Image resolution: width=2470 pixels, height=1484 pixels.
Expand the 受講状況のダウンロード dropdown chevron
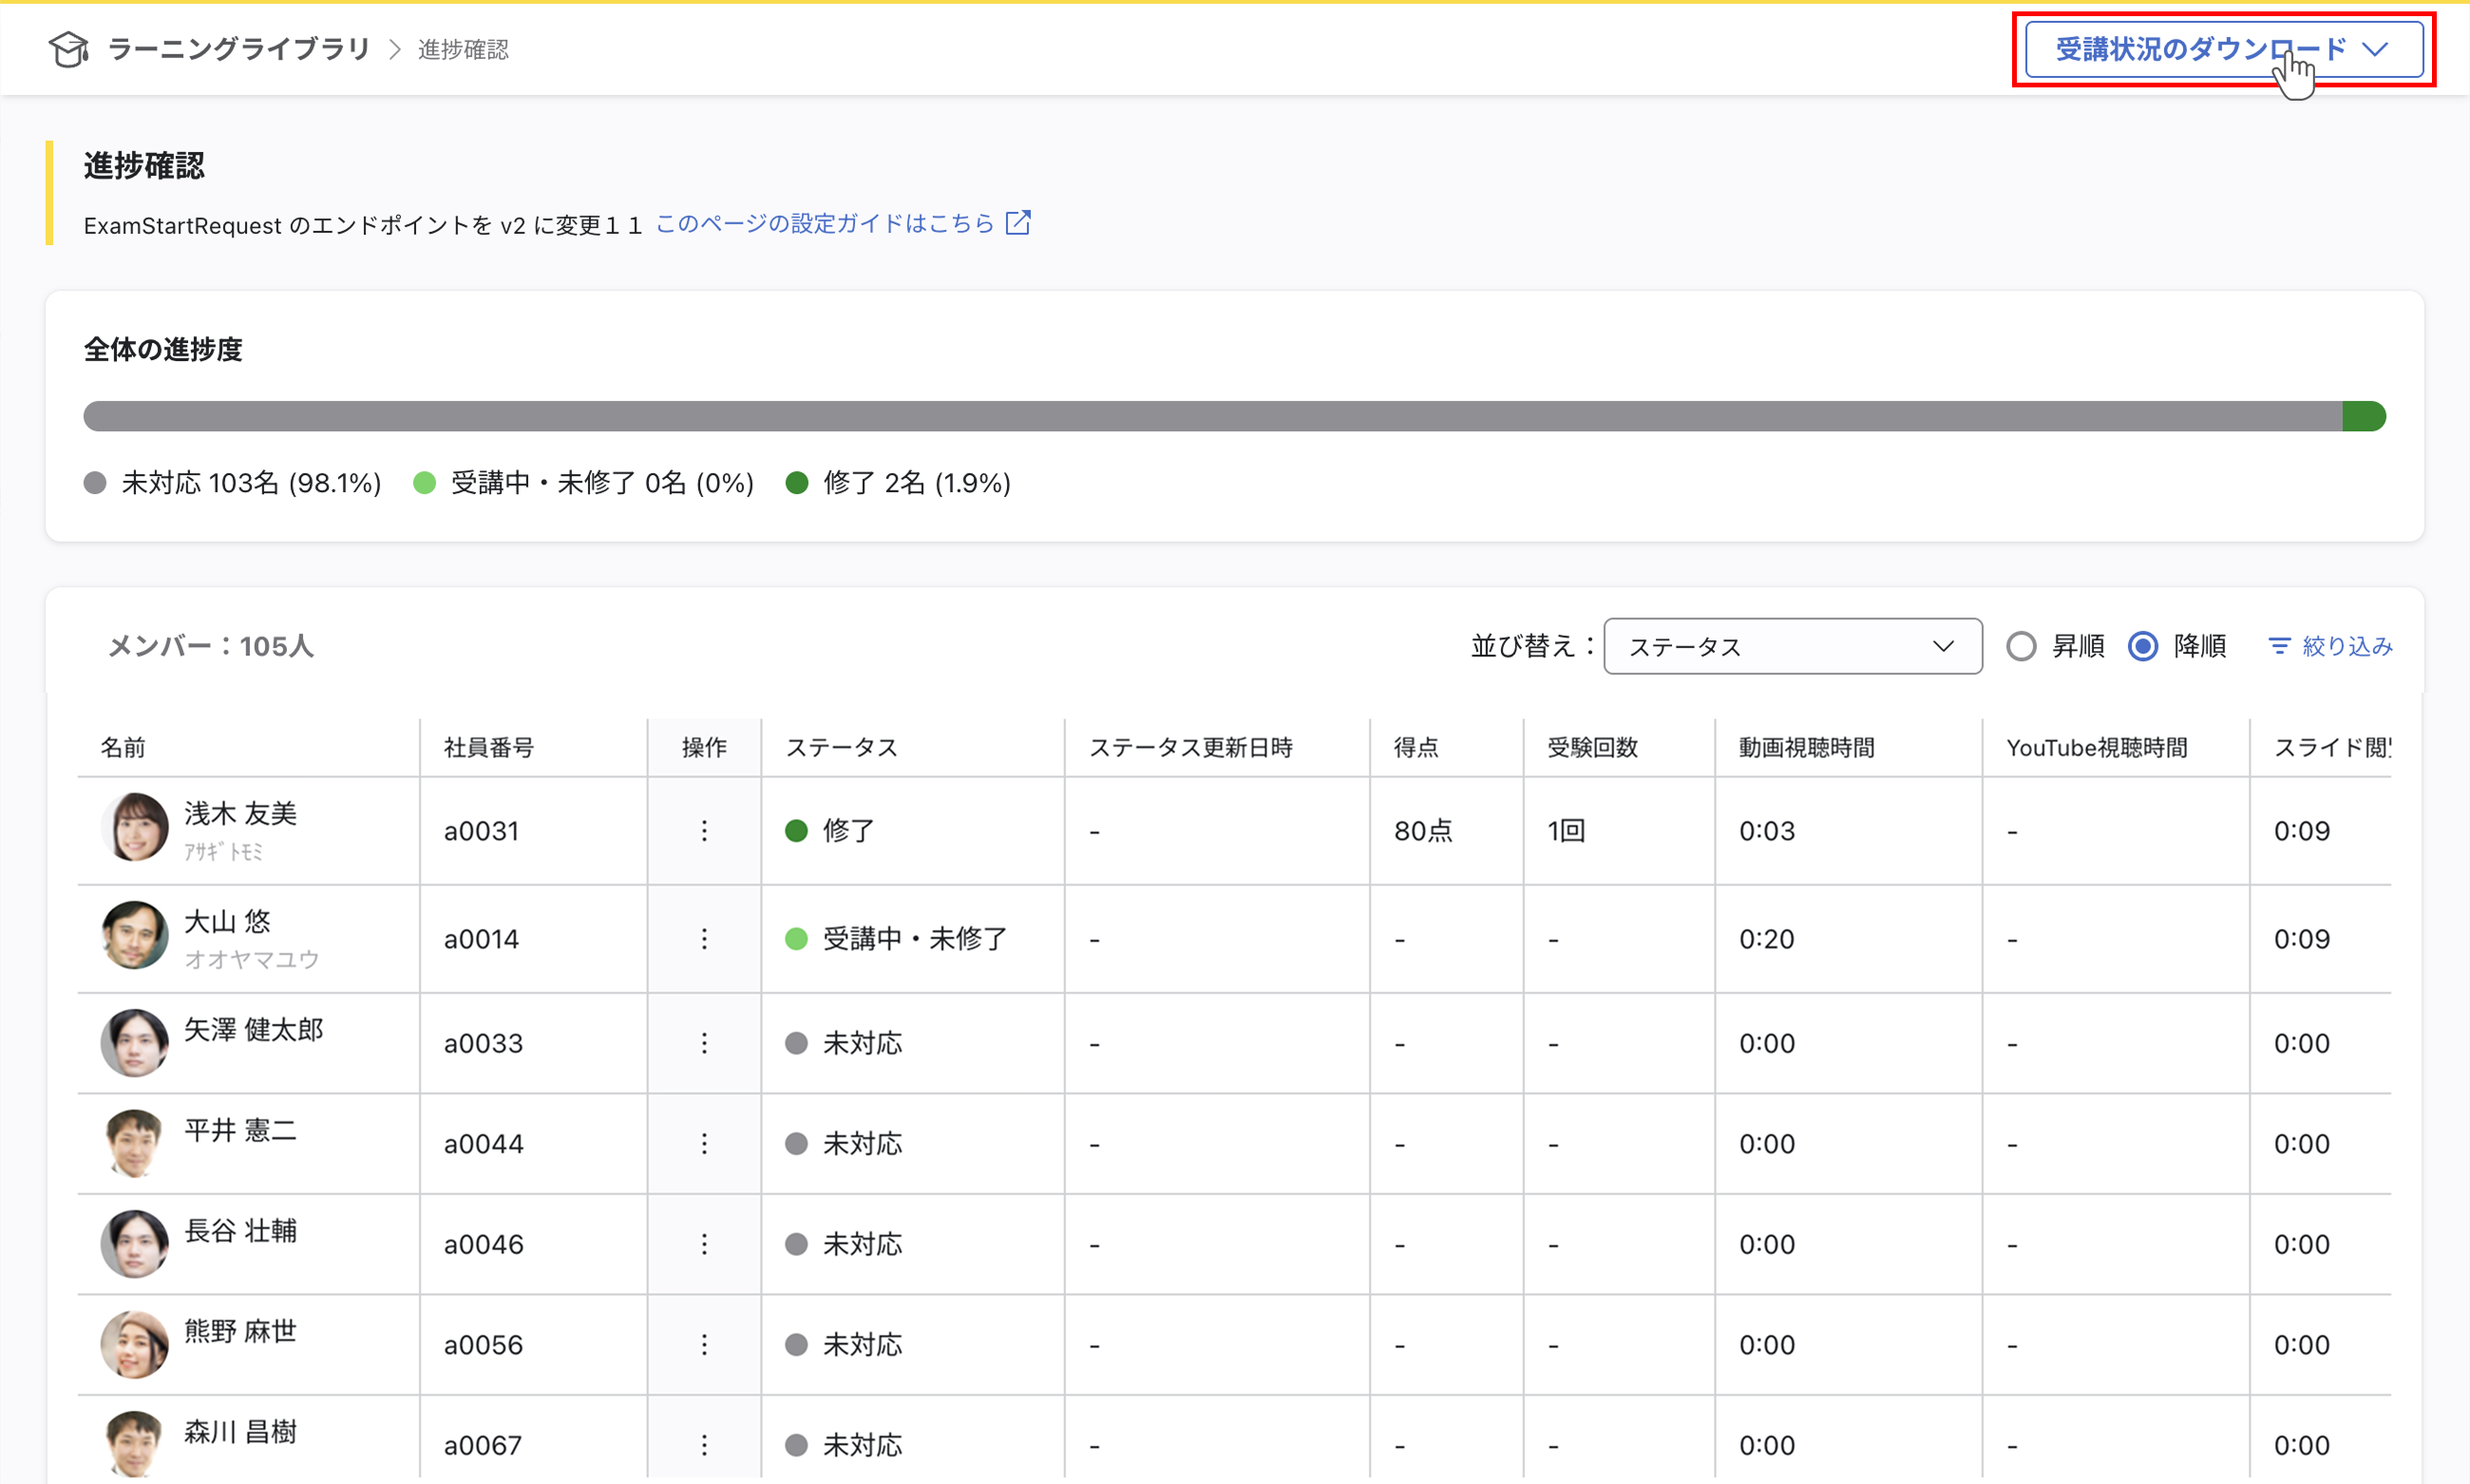coord(2377,48)
